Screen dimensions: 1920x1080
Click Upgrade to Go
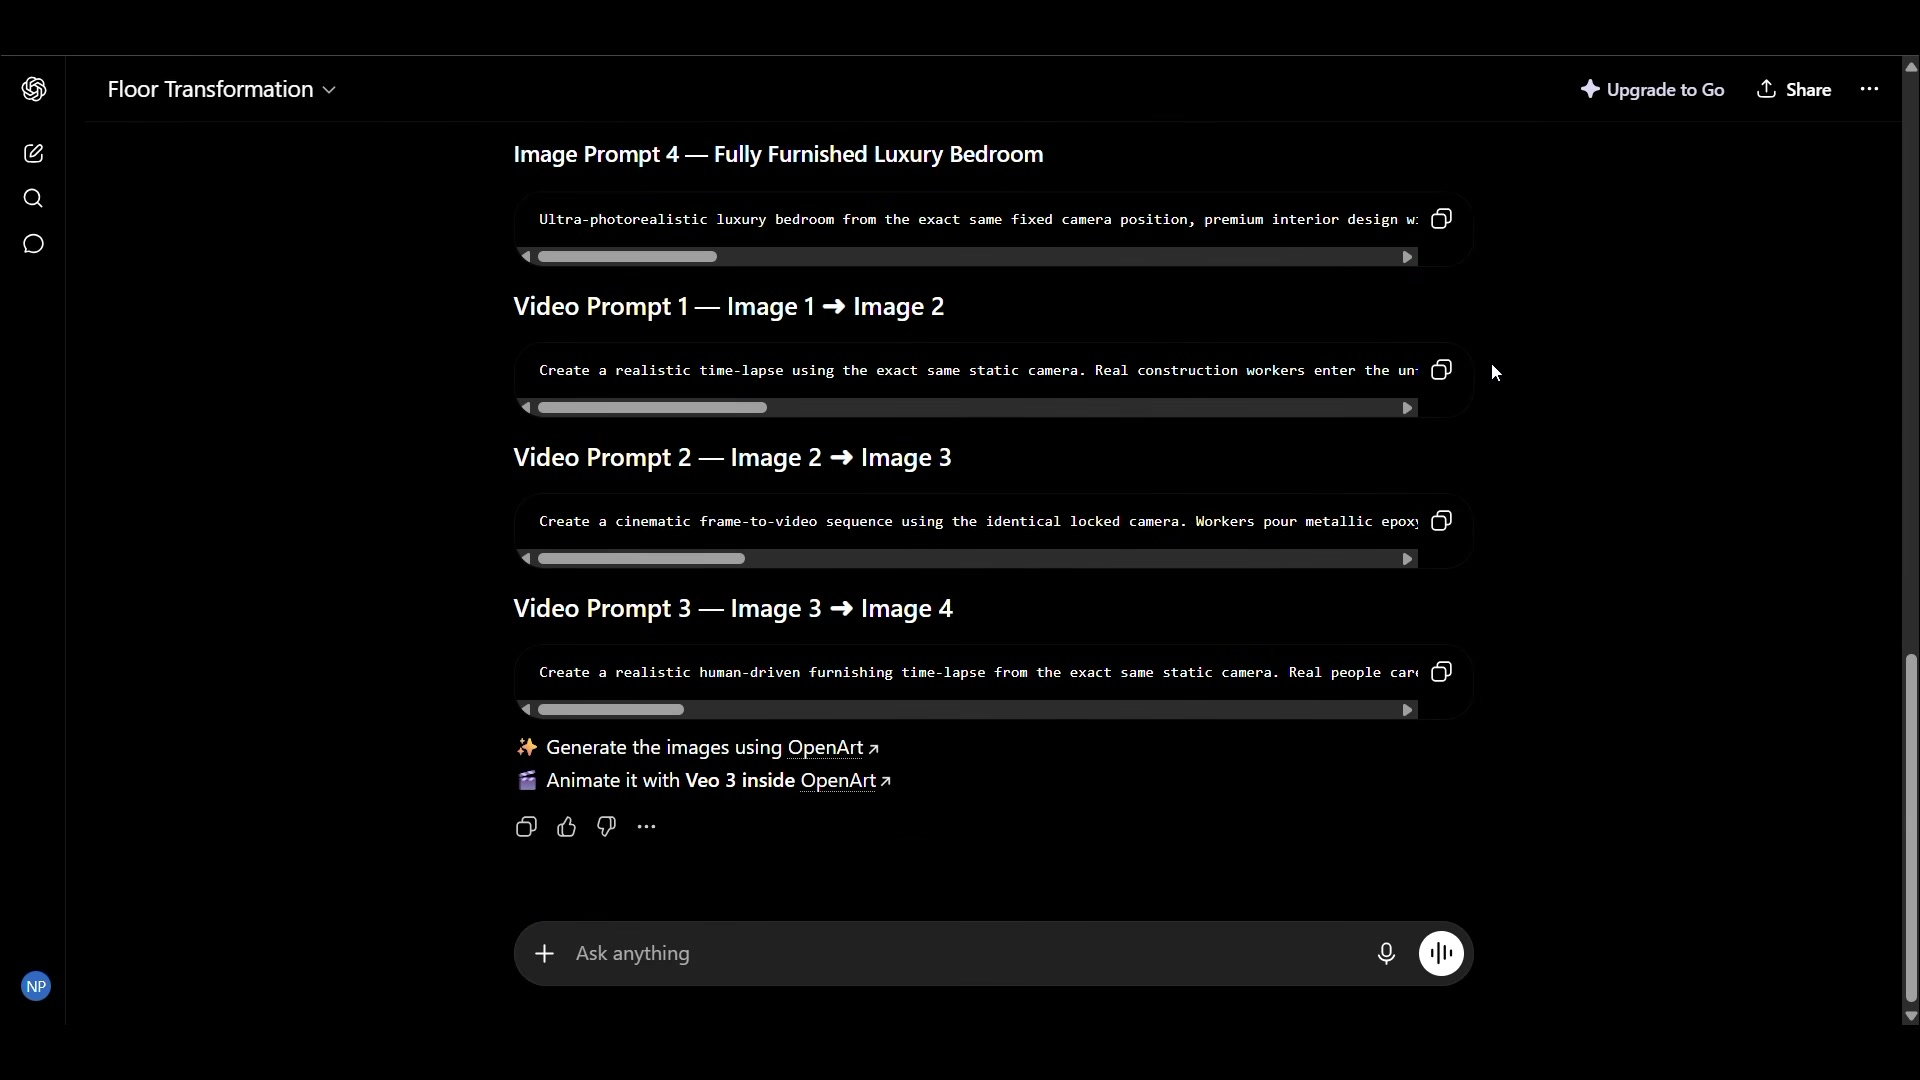coord(1653,89)
